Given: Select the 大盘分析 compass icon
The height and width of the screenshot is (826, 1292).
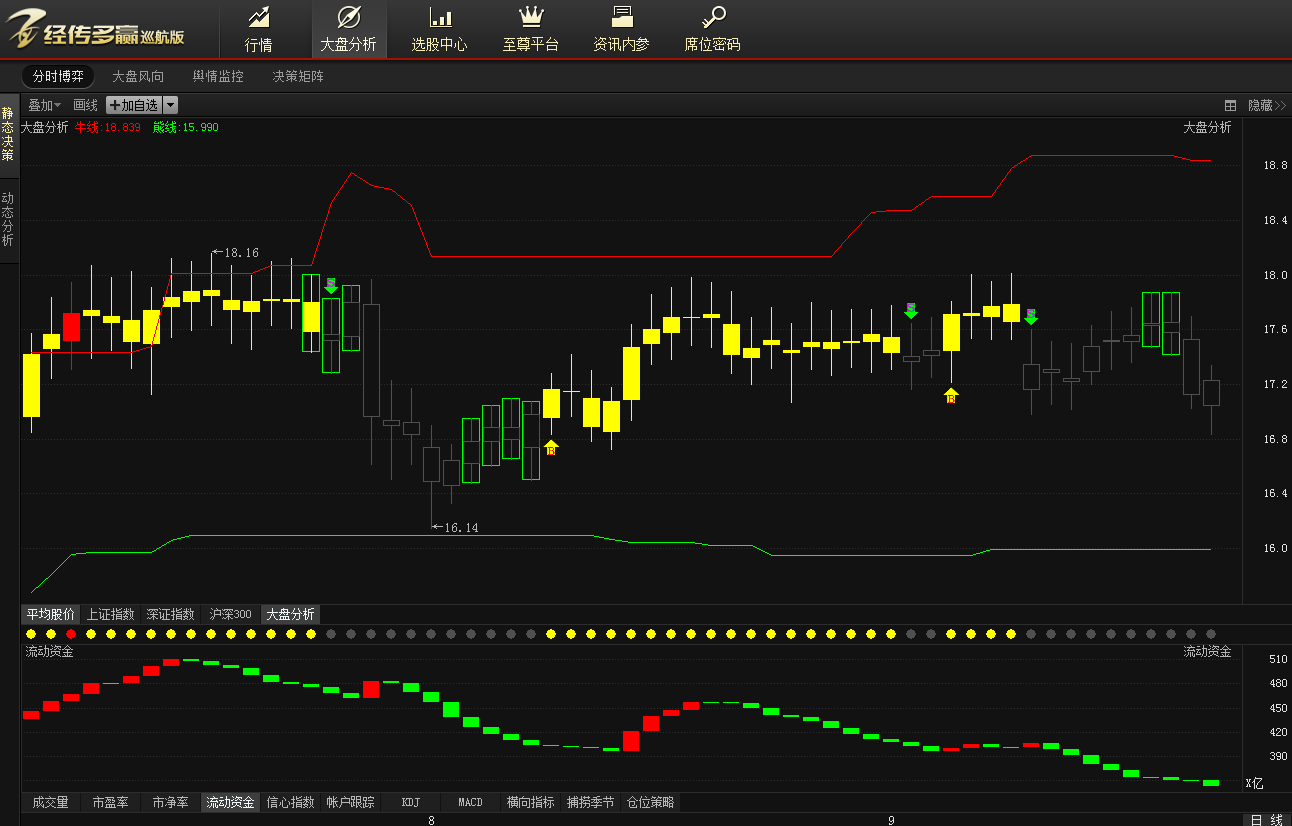Looking at the screenshot, I should tap(349, 17).
